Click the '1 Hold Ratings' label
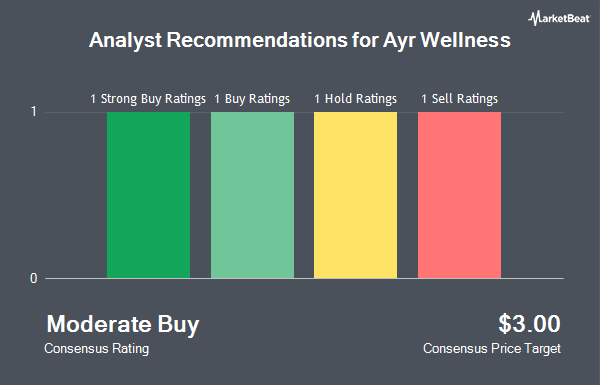 click(355, 99)
